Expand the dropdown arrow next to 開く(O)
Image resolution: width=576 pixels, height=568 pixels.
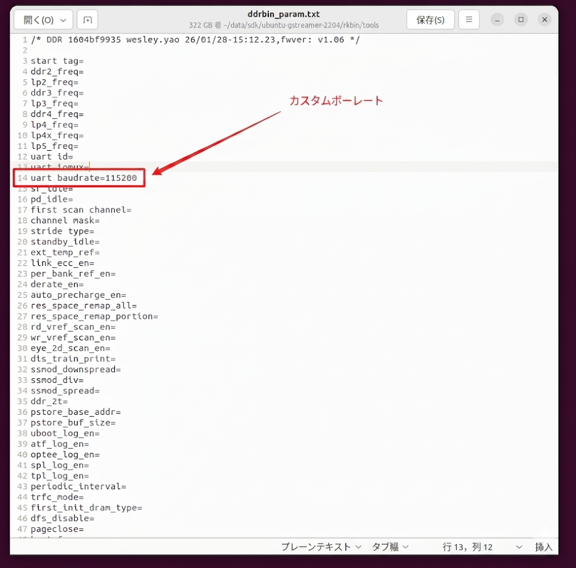pos(63,20)
